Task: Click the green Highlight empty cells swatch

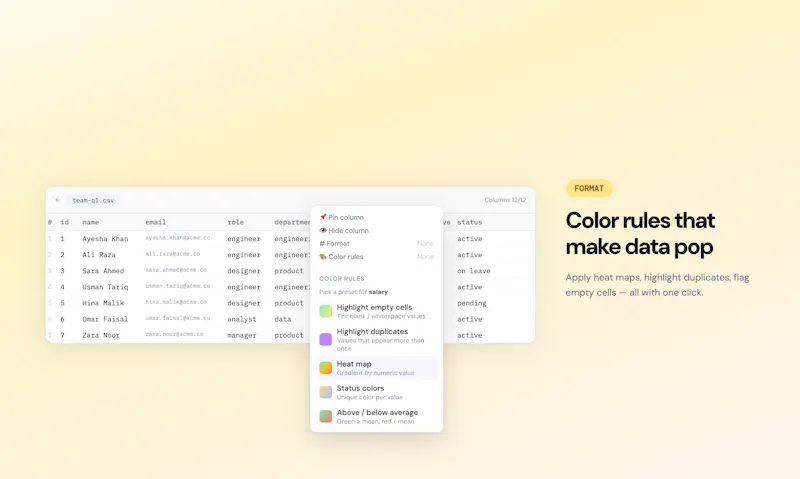Action: [x=326, y=311]
